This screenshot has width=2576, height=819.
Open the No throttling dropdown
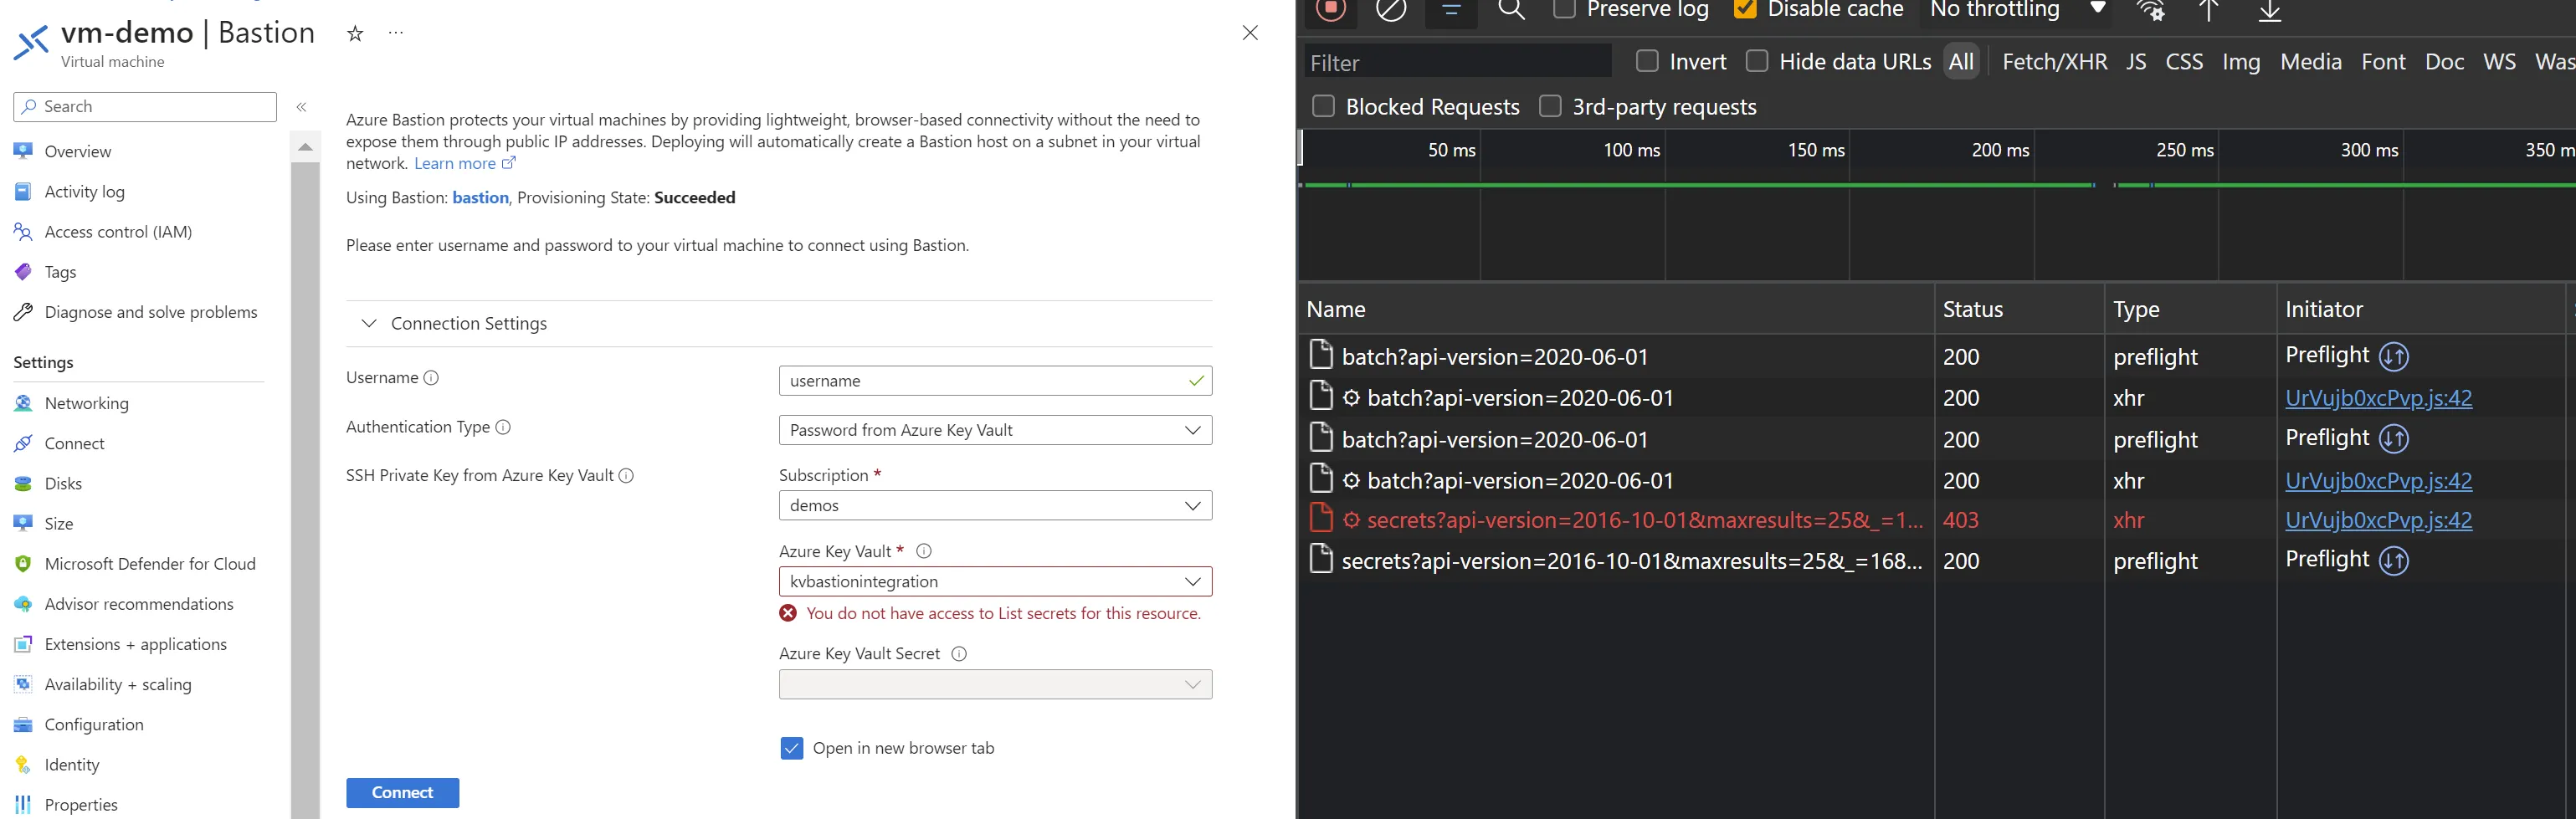(2018, 10)
